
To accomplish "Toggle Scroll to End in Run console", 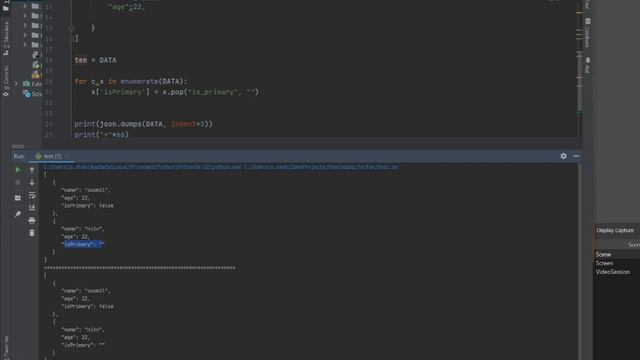I will (x=32, y=208).
